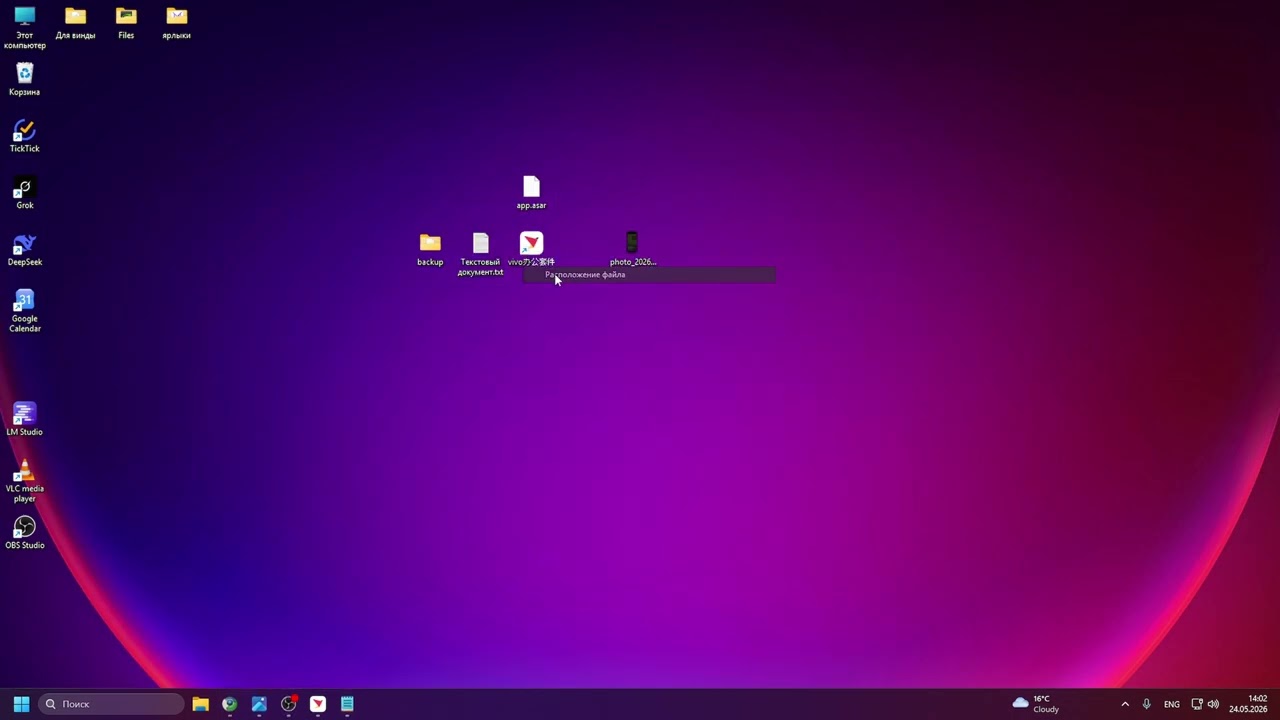The image size is (1280, 720).
Task: Select the VLC media player shortcut
Action: (x=25, y=481)
